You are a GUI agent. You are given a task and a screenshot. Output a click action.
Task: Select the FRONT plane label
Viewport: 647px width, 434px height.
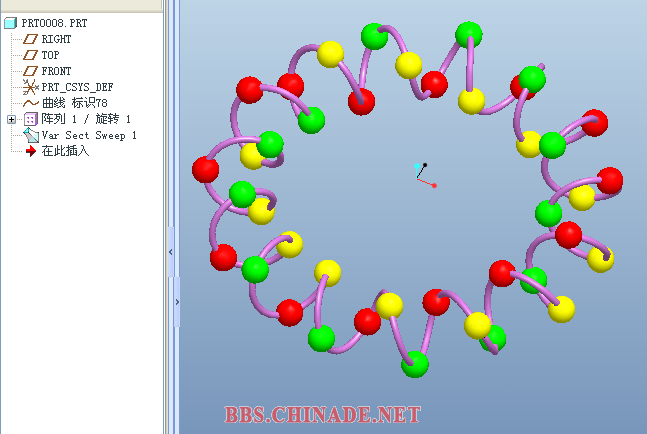56,71
